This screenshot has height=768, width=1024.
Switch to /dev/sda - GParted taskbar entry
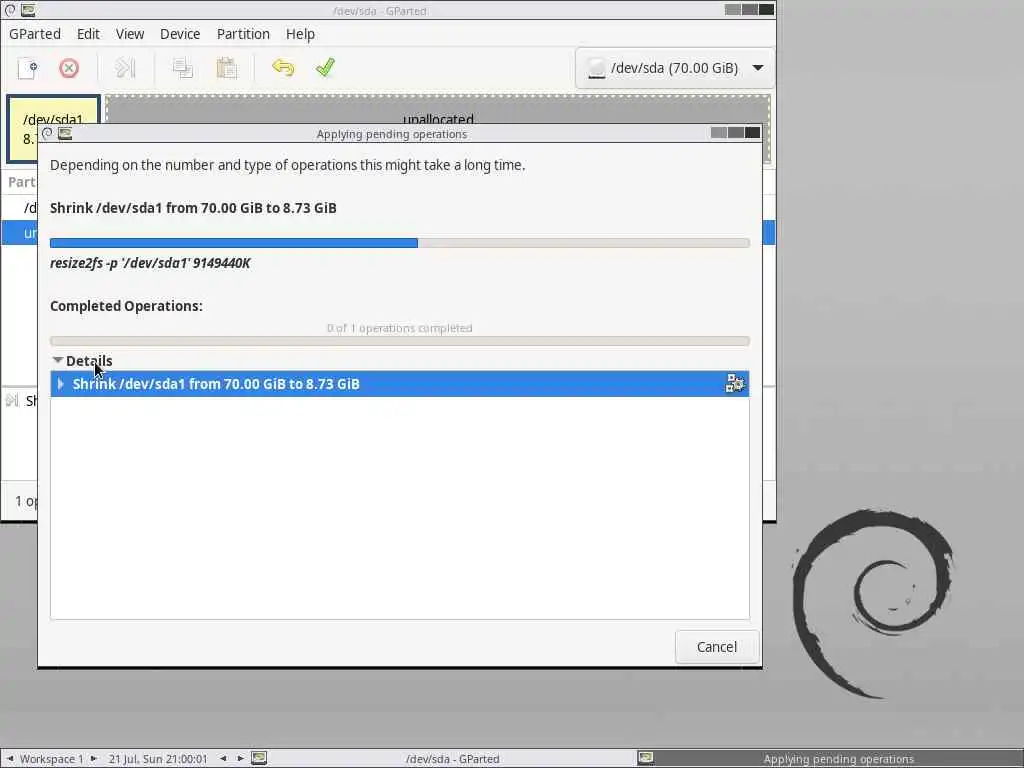point(452,758)
